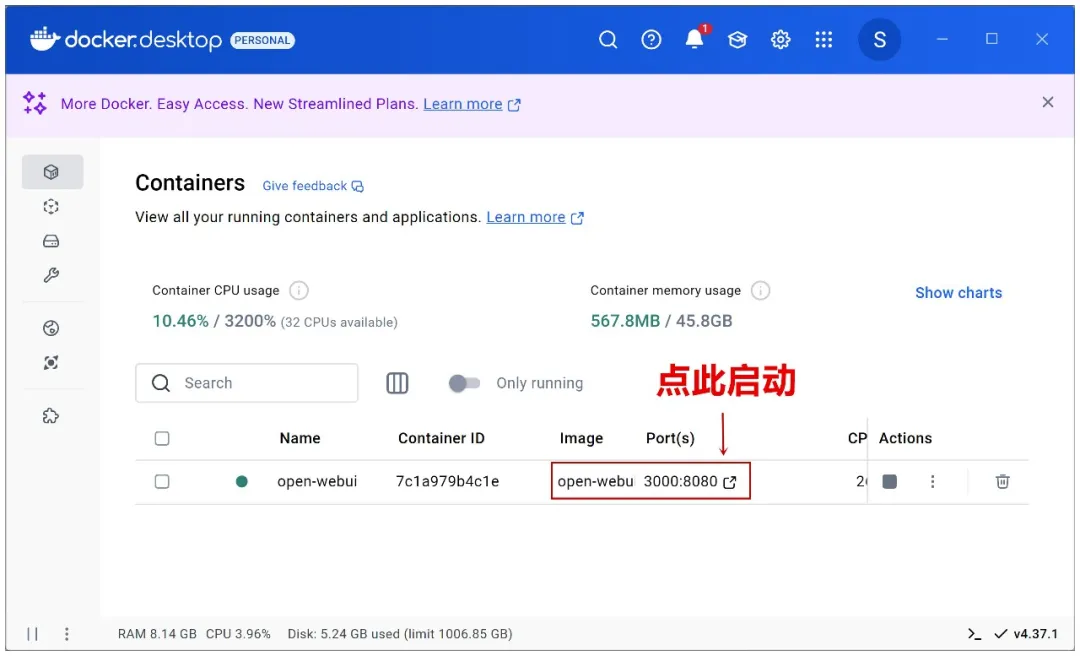This screenshot has width=1080, height=656.
Task: Sort by Port(s) column header
Action: pyautogui.click(x=670, y=438)
